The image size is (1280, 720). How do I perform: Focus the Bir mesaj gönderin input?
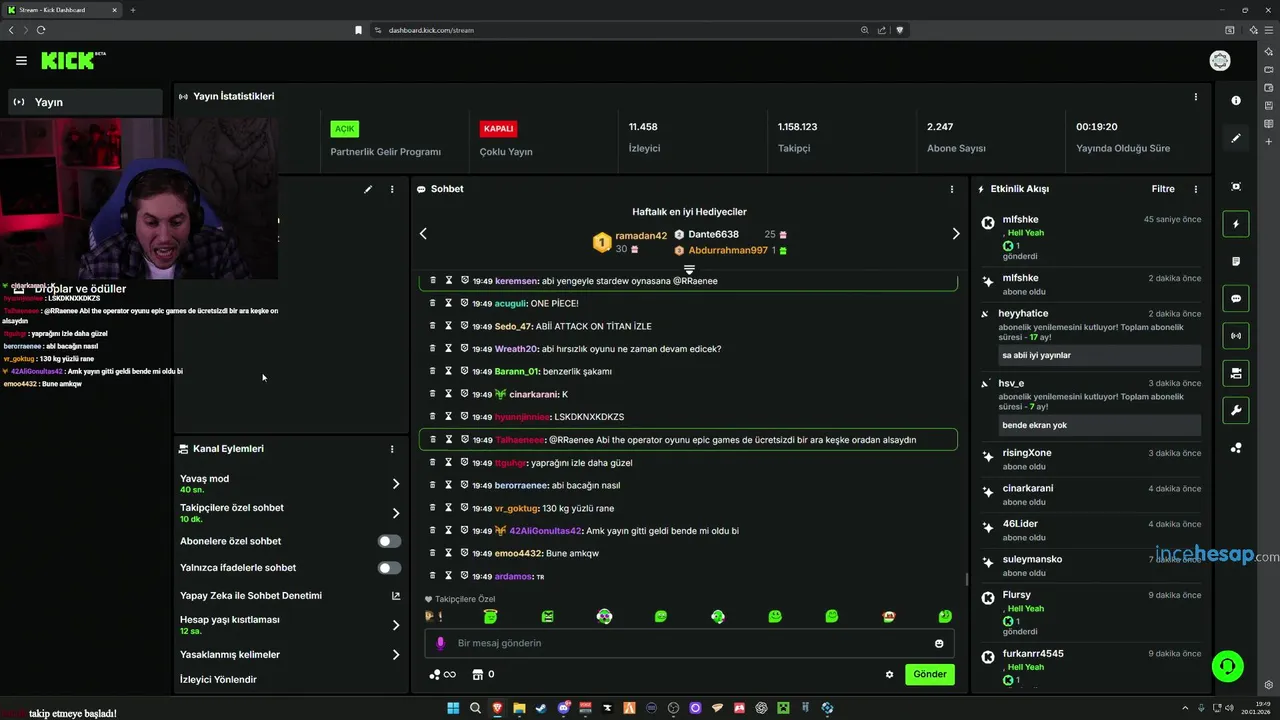pos(689,643)
